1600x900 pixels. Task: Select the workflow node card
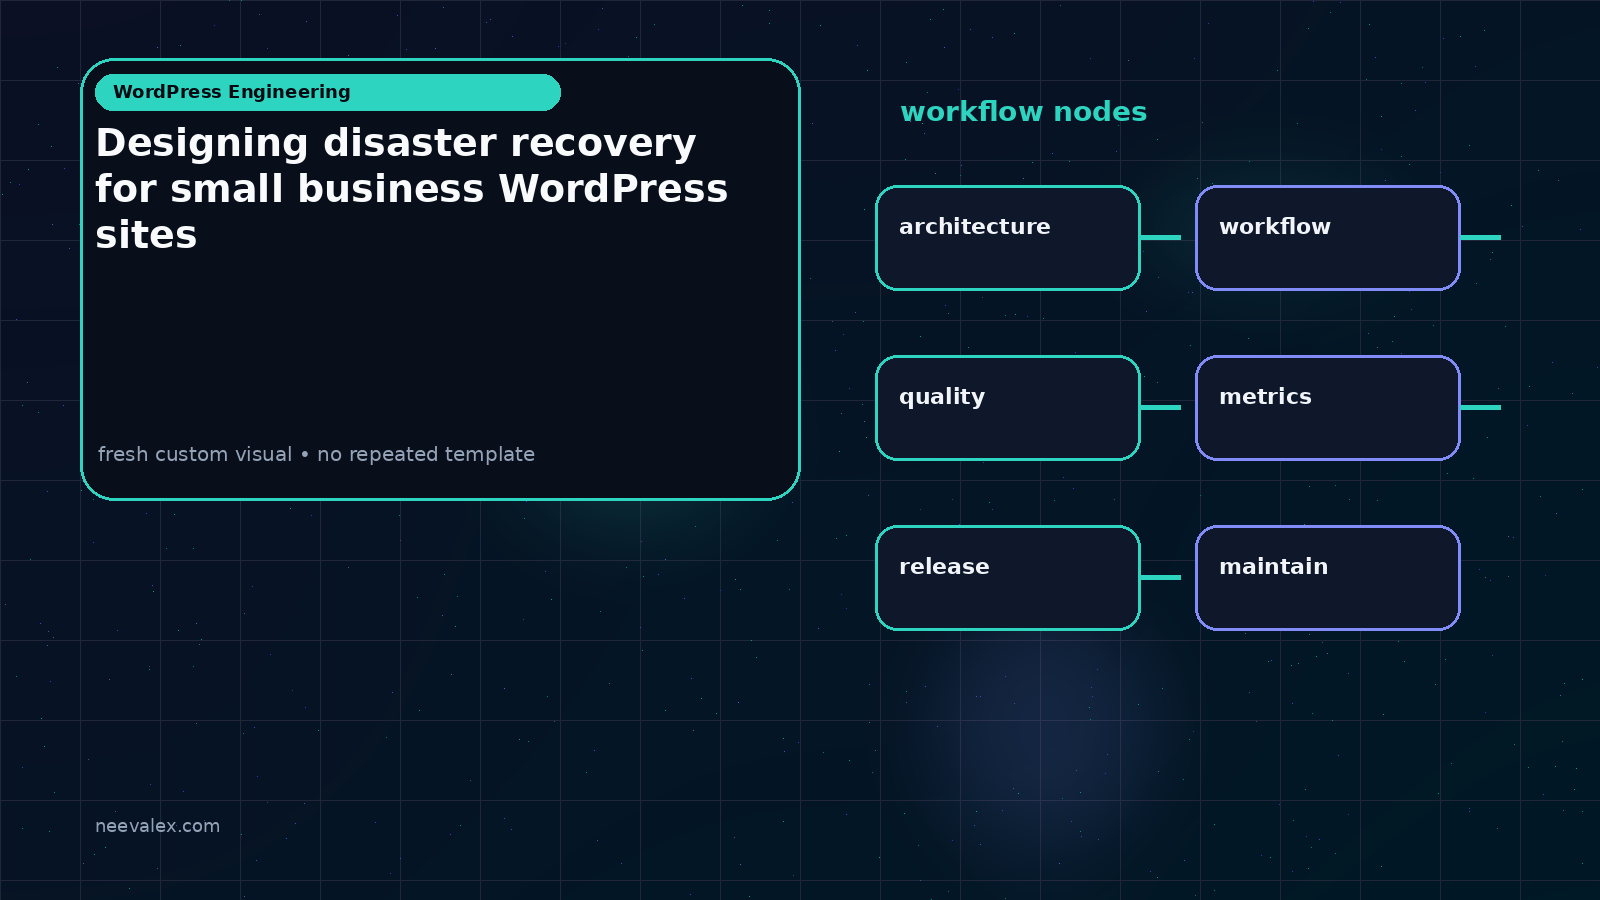(x=1328, y=238)
